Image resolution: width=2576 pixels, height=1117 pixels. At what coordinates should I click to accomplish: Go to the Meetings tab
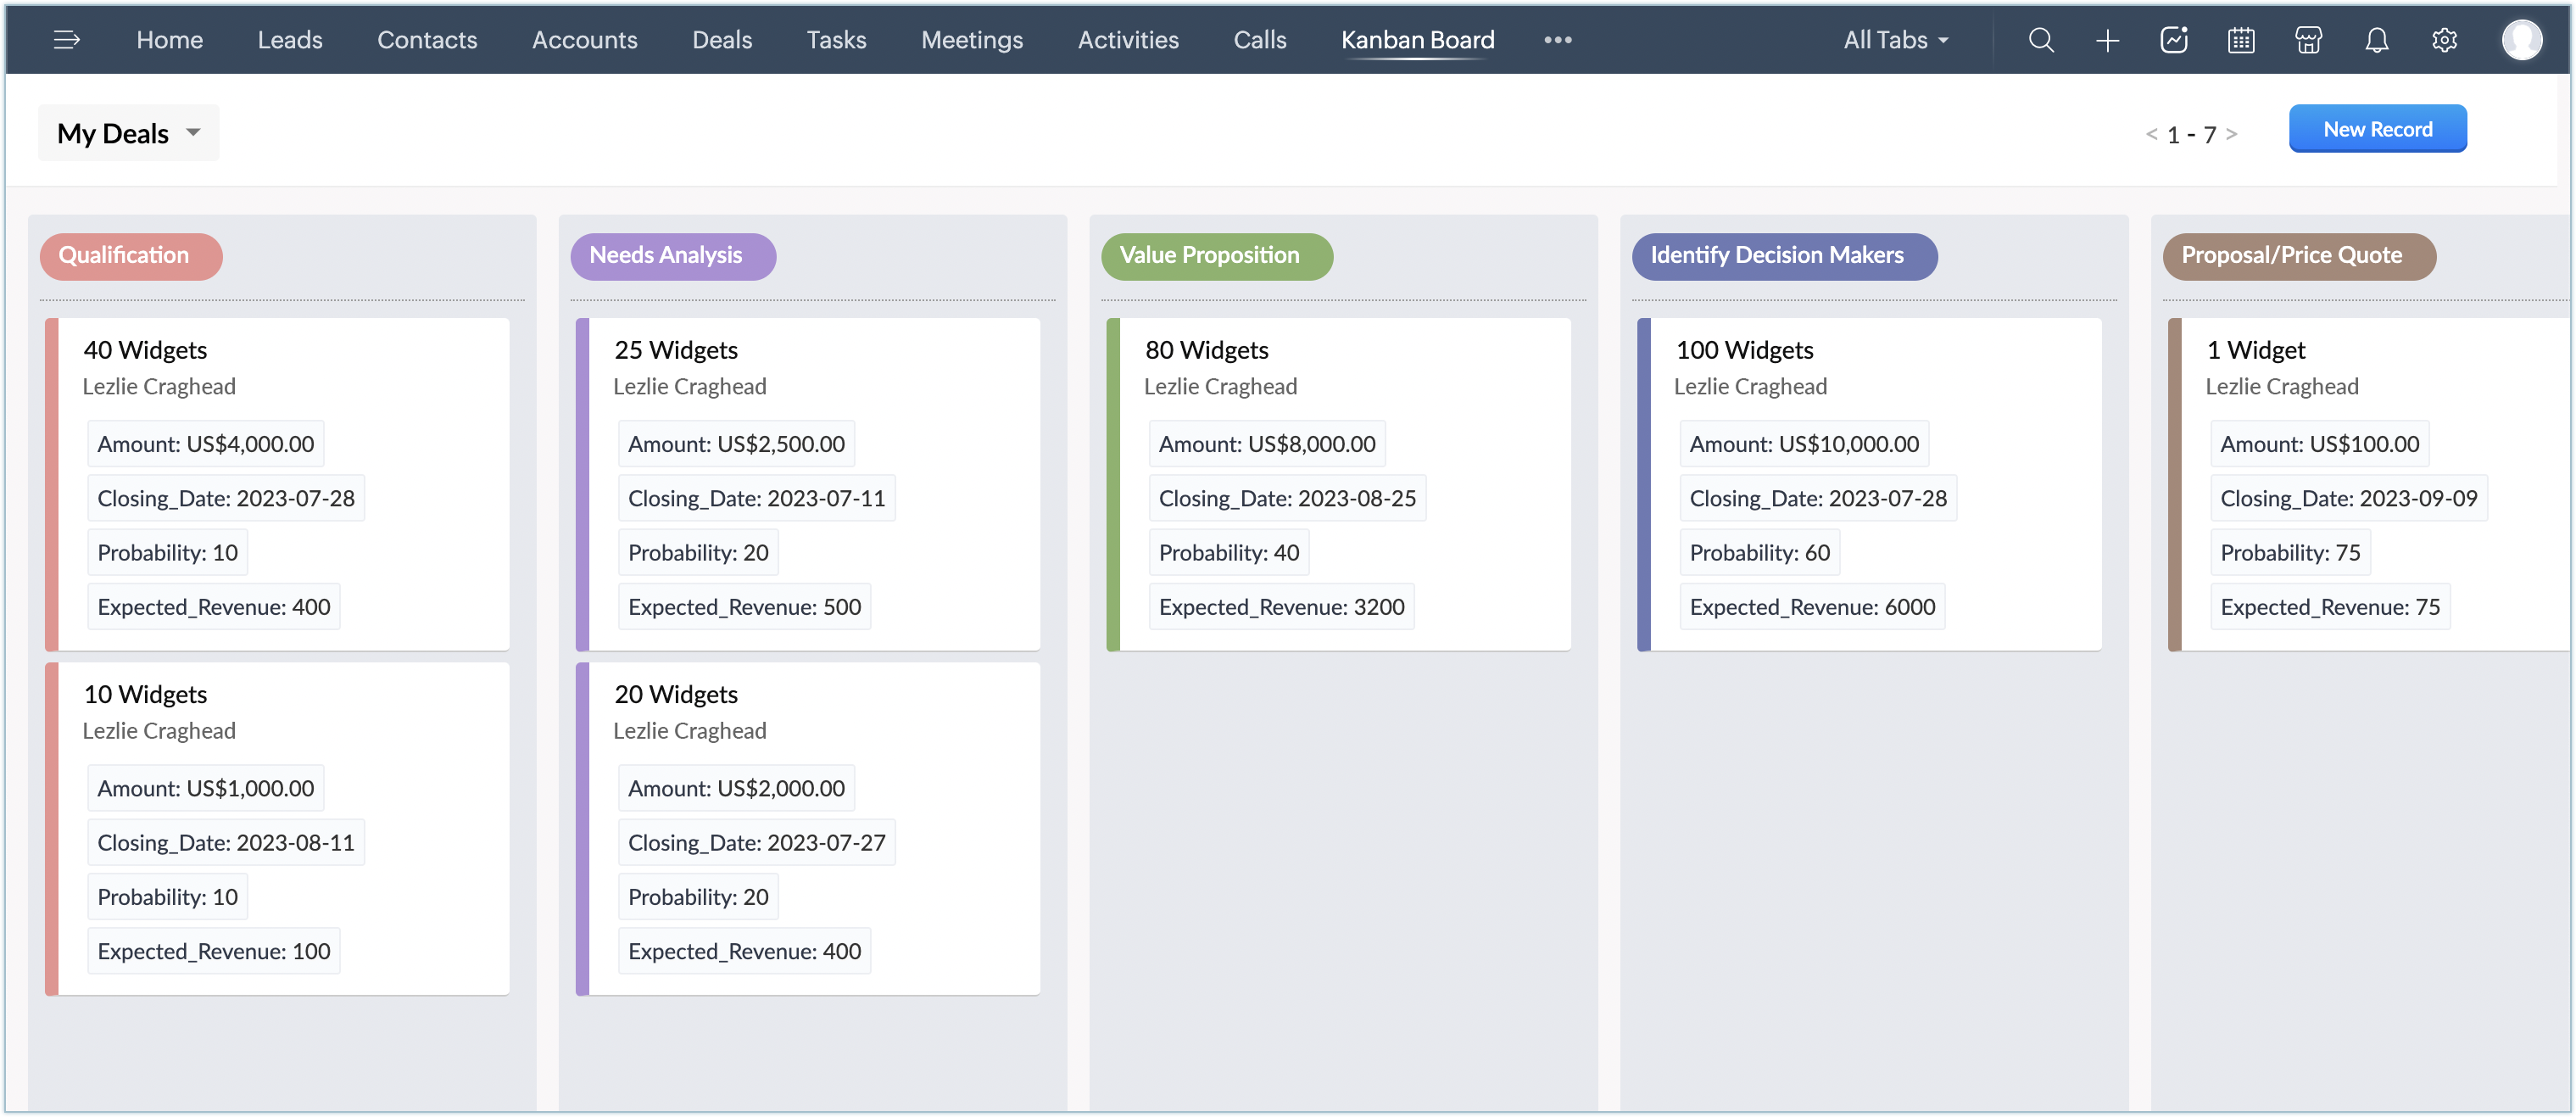click(x=971, y=40)
